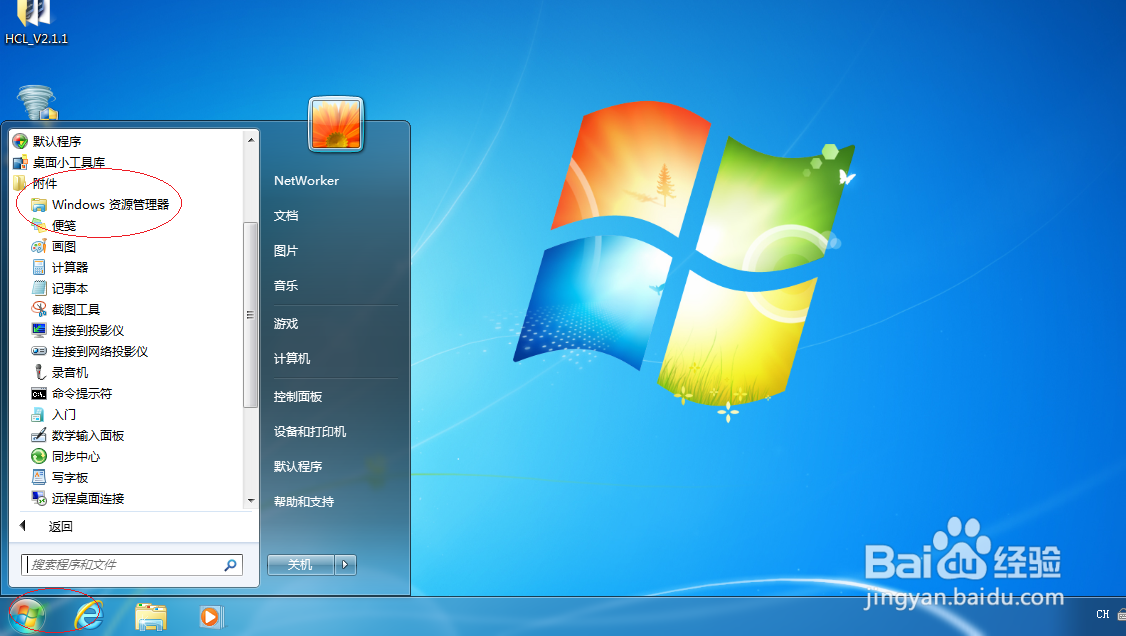Click the programs list scroll-down arrow

(x=251, y=500)
